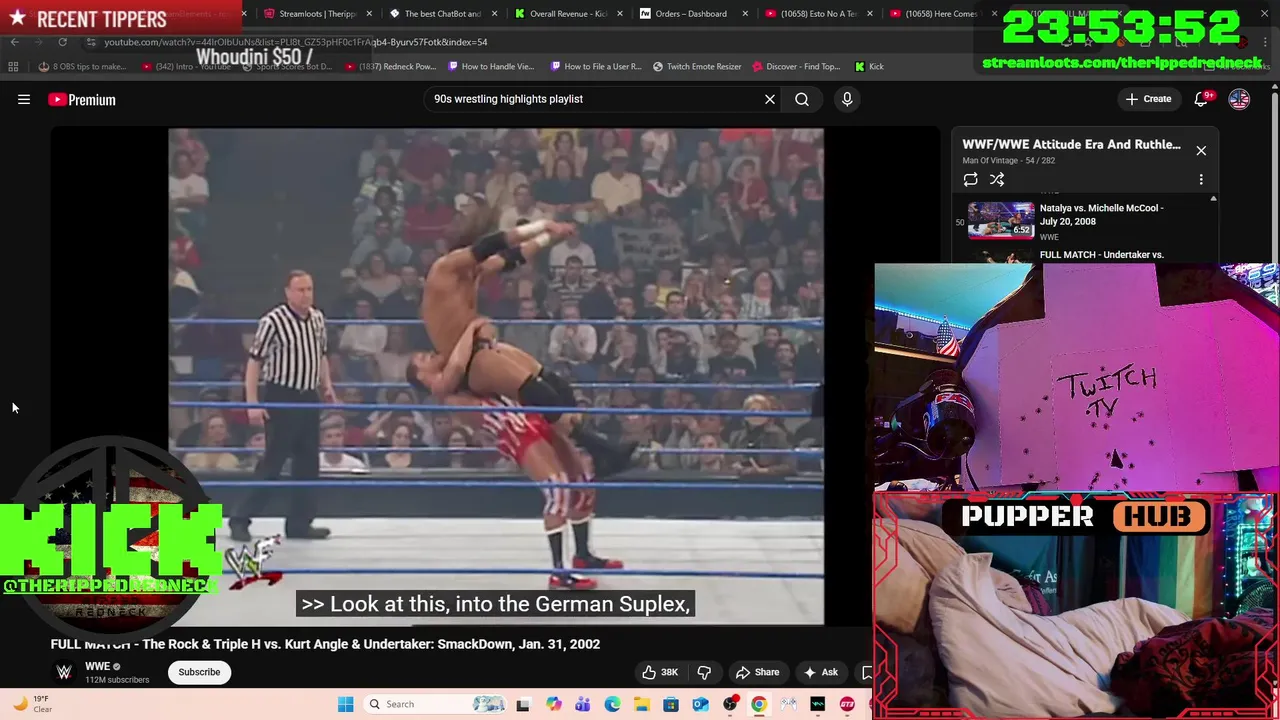The image size is (1280, 720).
Task: Open the Twitch Emote Resizer bookmark
Action: coord(697,67)
